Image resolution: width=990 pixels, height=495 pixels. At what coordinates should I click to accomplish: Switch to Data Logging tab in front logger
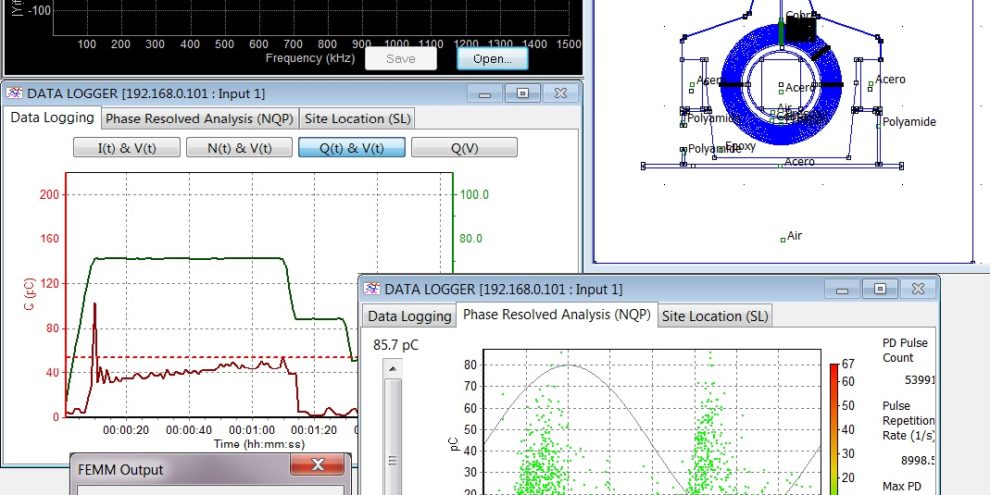pyautogui.click(x=408, y=316)
